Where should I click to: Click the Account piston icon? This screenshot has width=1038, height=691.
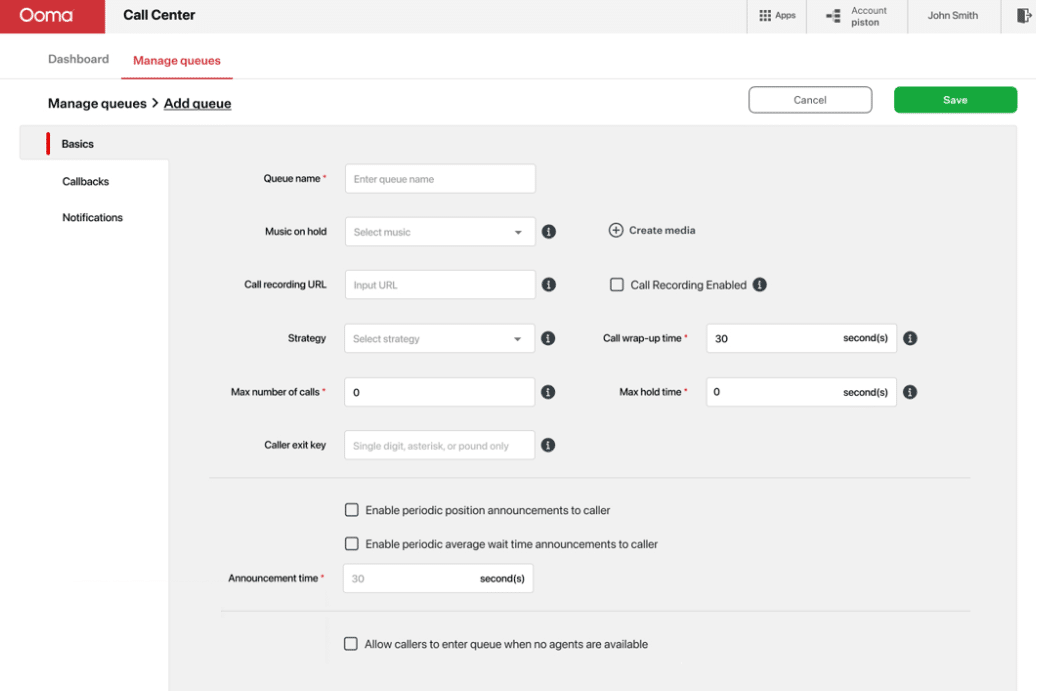[833, 15]
